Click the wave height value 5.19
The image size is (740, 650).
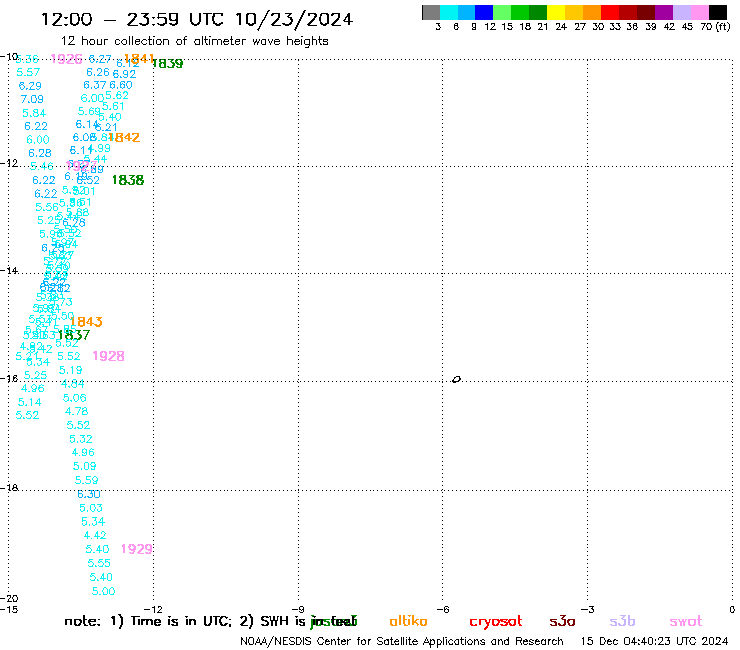click(70, 370)
